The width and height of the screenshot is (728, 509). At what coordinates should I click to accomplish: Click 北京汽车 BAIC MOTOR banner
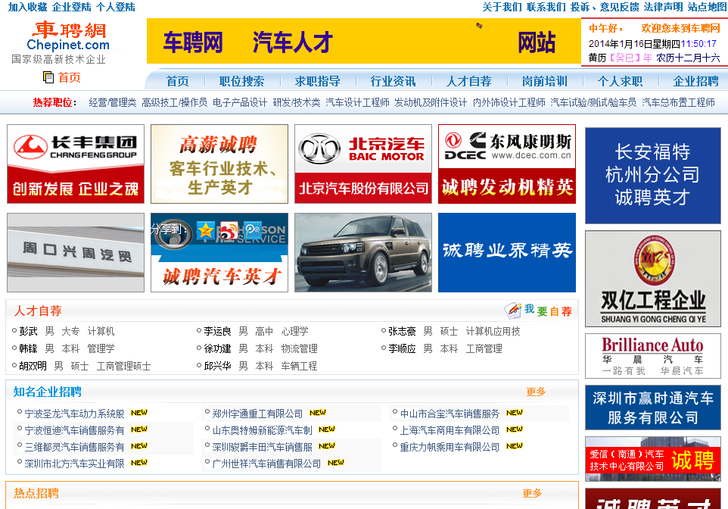(x=363, y=164)
